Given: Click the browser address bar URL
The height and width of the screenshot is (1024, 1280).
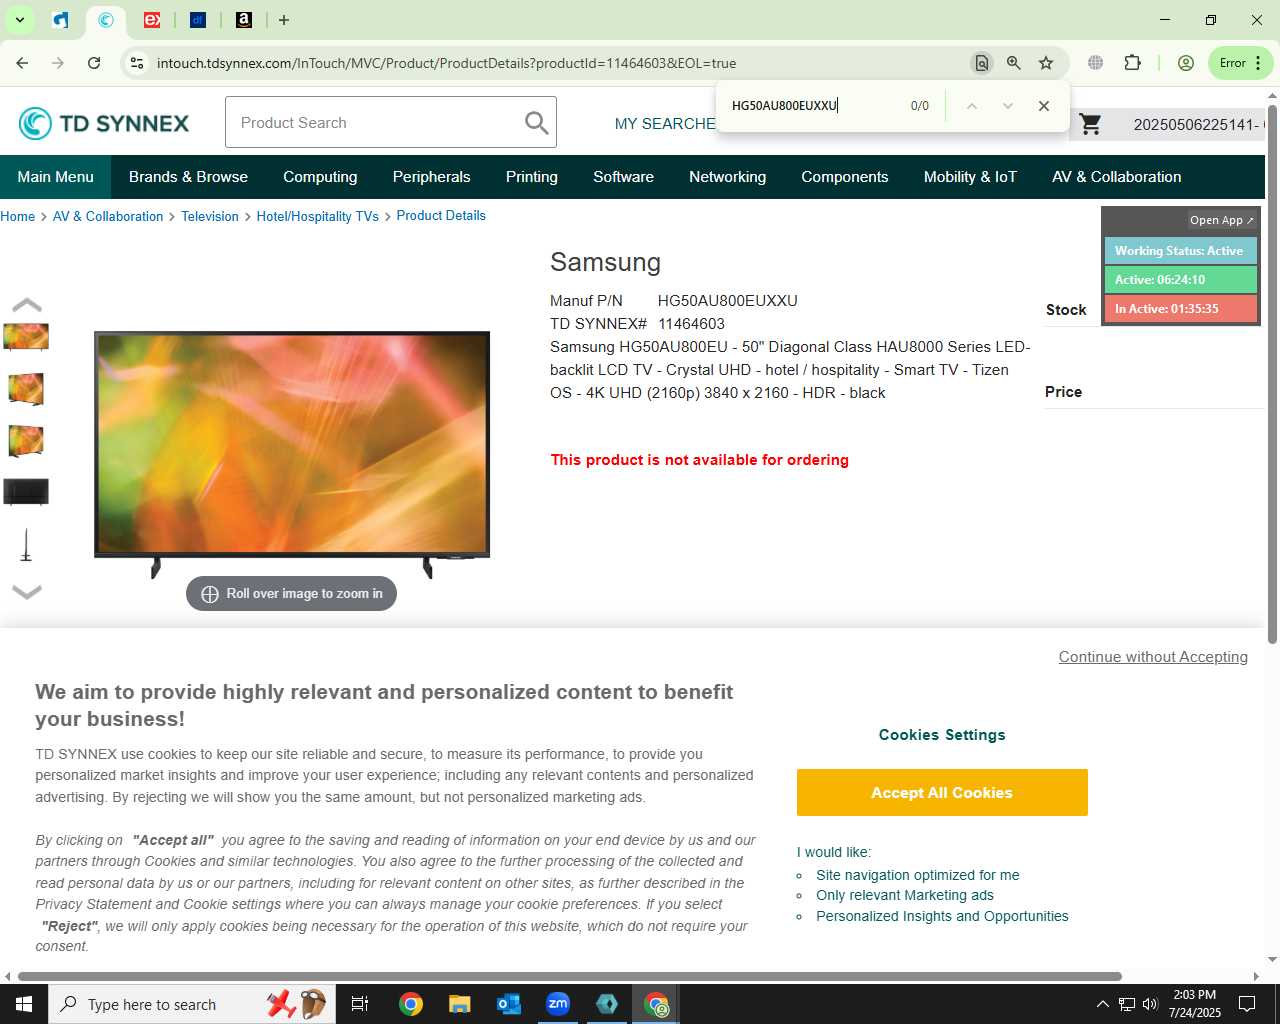Looking at the screenshot, I should (x=446, y=63).
